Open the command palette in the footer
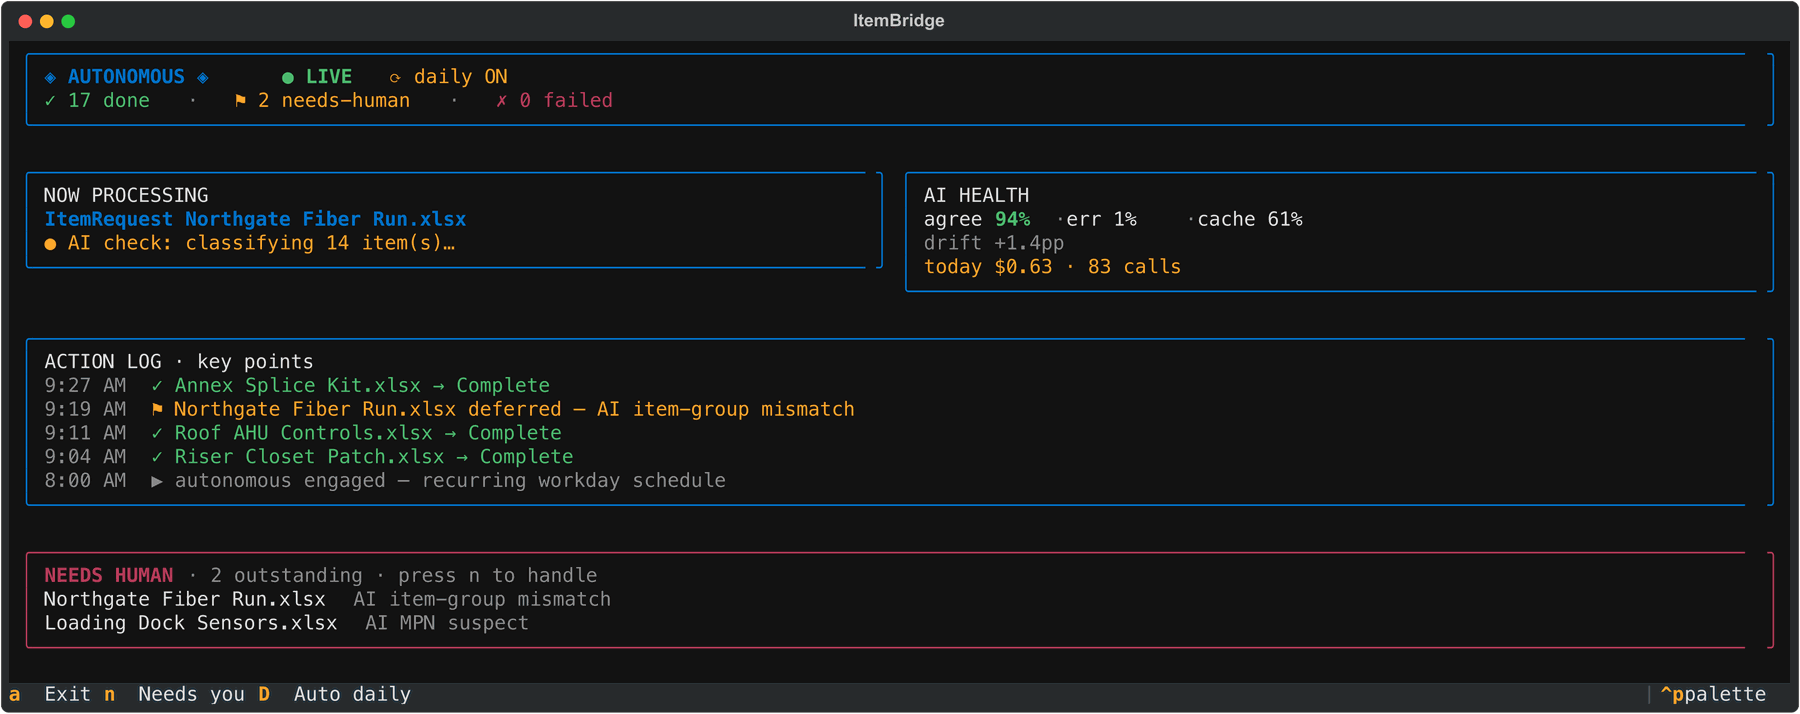This screenshot has height=714, width=1800. [1713, 694]
